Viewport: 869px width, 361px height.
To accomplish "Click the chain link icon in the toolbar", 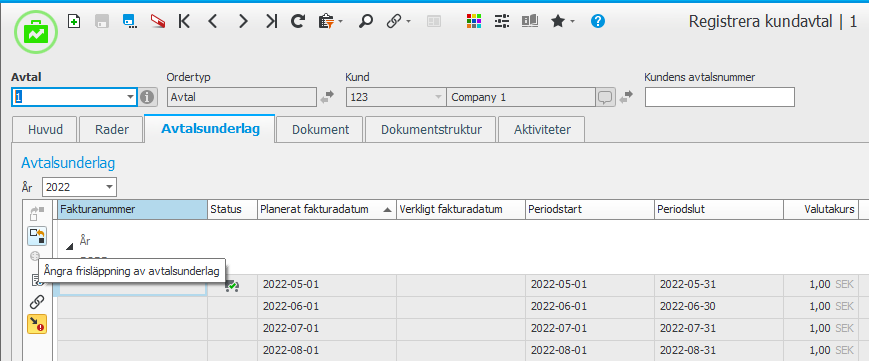I will [x=393, y=22].
